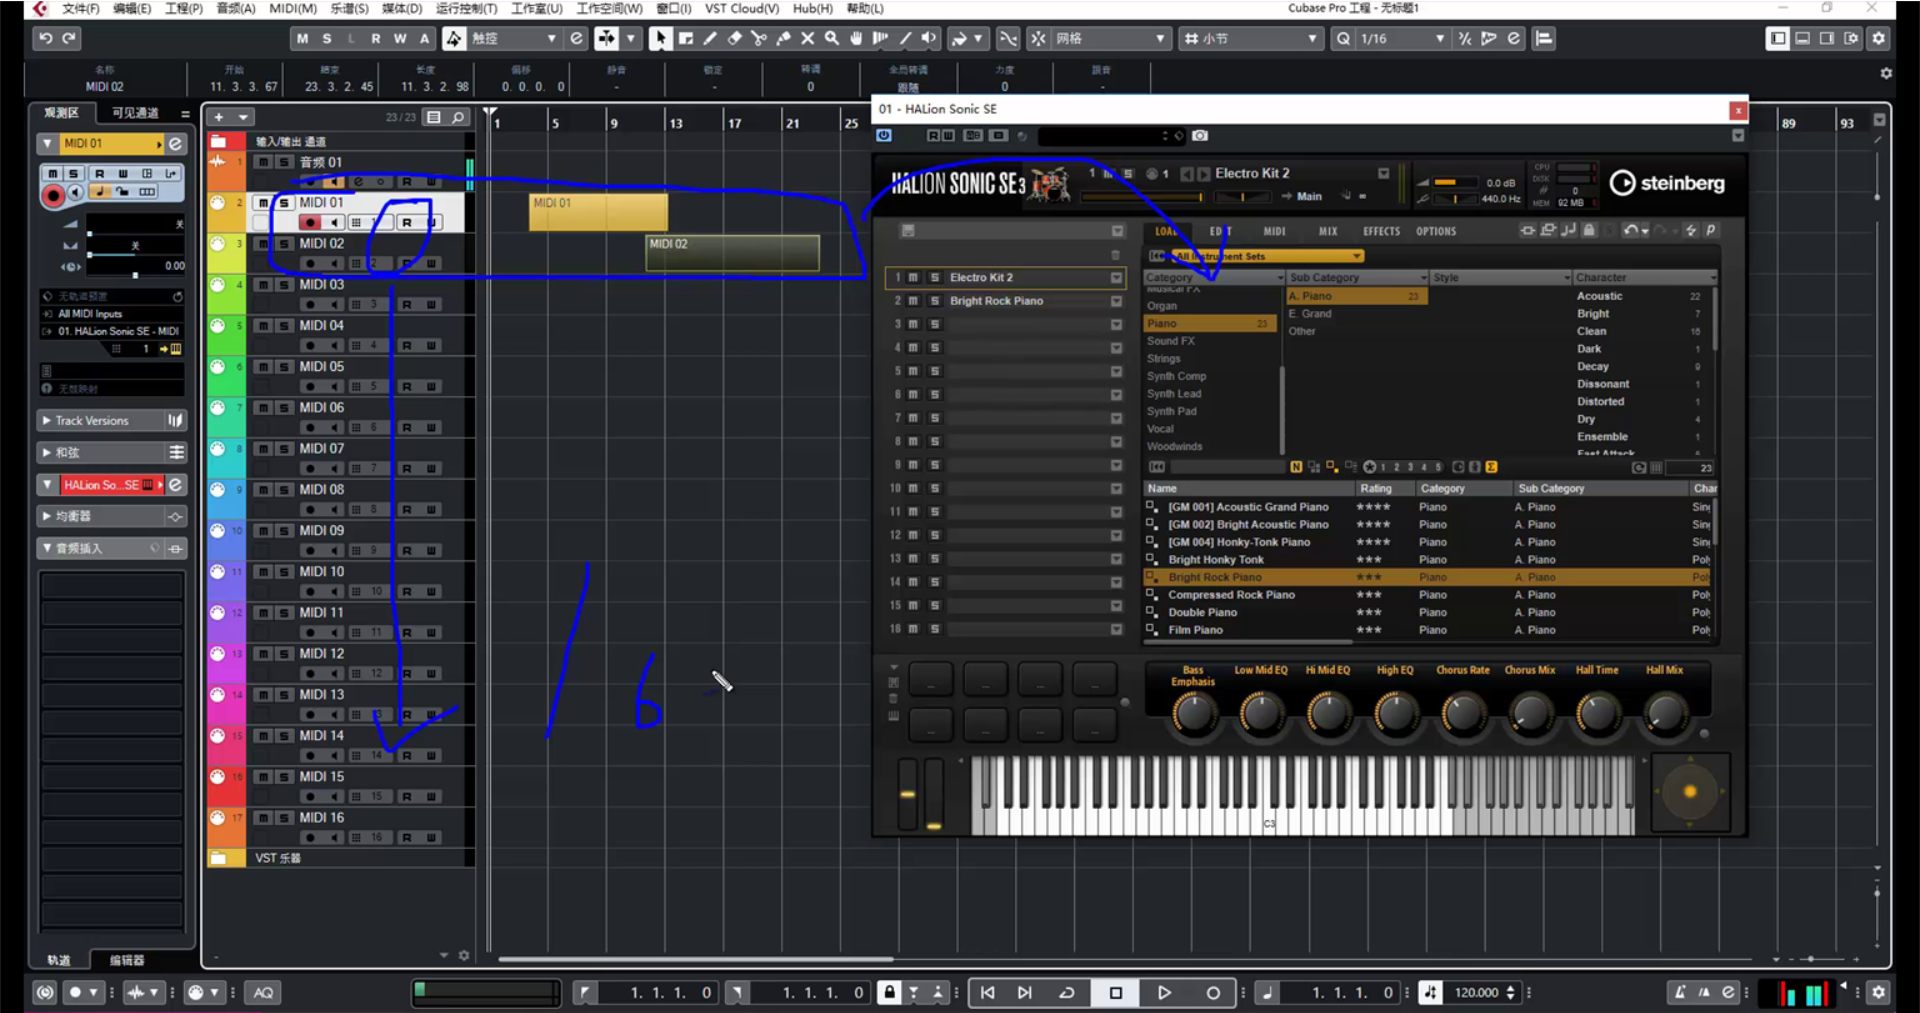
Task: Open the VST Cloud(V) menu
Action: (x=742, y=8)
